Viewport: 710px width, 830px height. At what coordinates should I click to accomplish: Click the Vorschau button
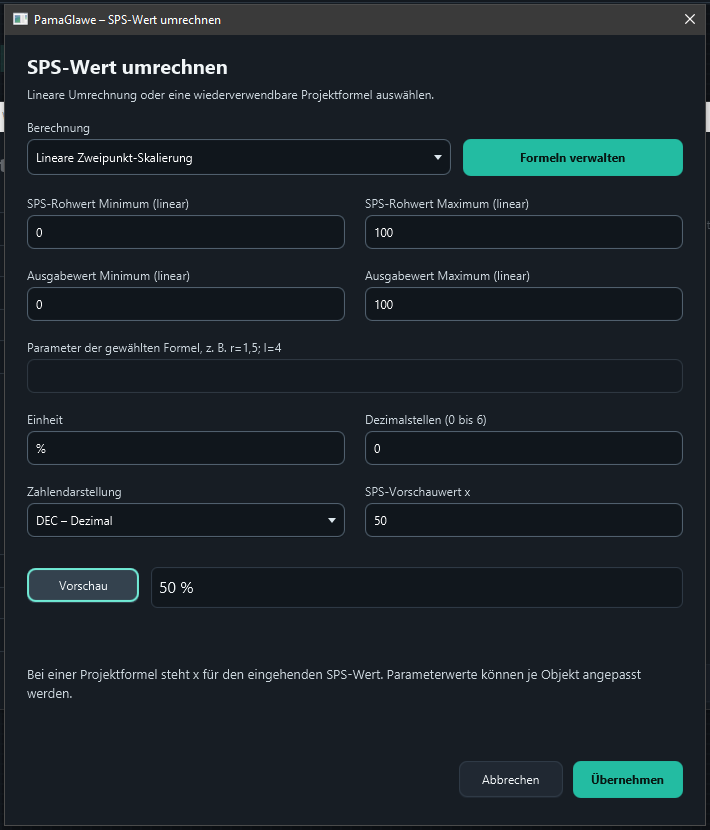coord(83,585)
